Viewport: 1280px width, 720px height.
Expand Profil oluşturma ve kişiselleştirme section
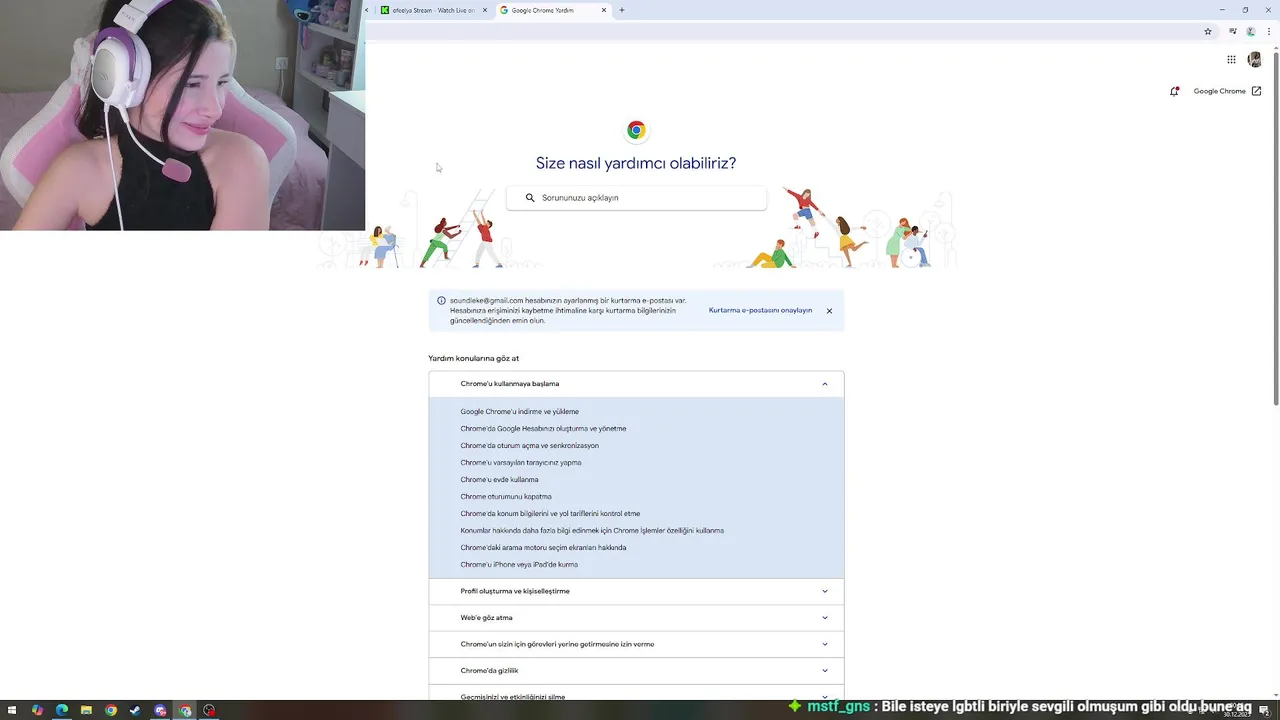[x=636, y=591]
